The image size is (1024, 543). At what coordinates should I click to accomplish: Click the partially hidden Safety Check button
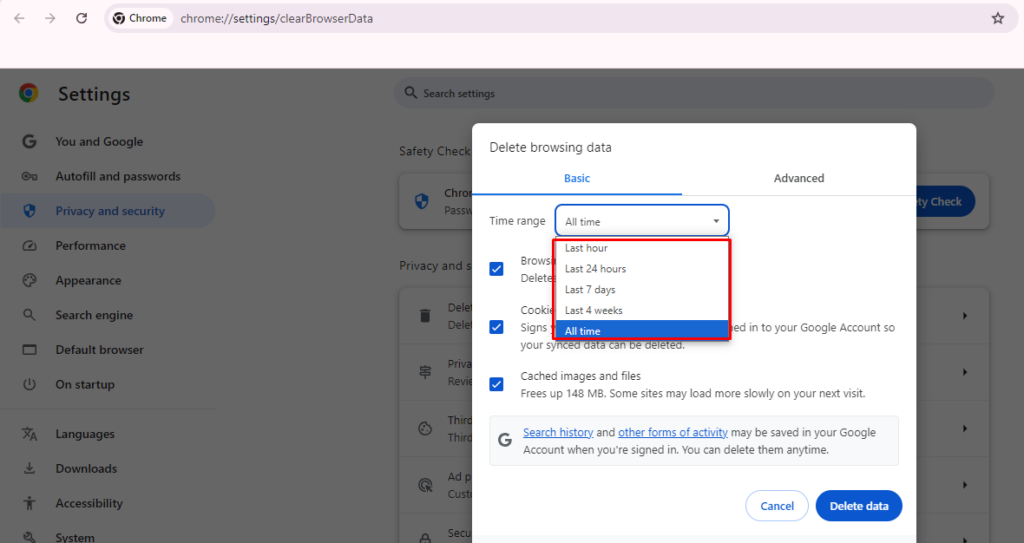(945, 201)
